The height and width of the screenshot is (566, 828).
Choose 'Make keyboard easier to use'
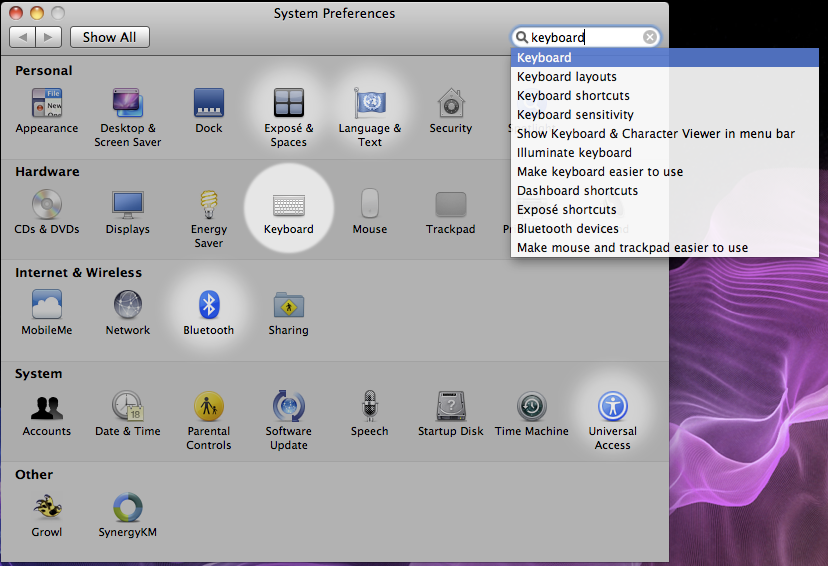(665, 172)
